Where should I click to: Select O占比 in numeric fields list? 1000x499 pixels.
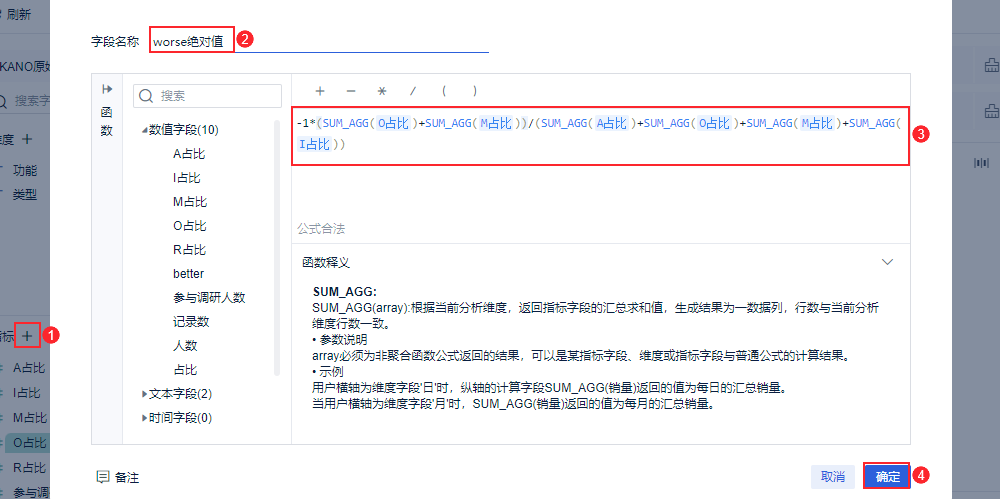(x=189, y=226)
